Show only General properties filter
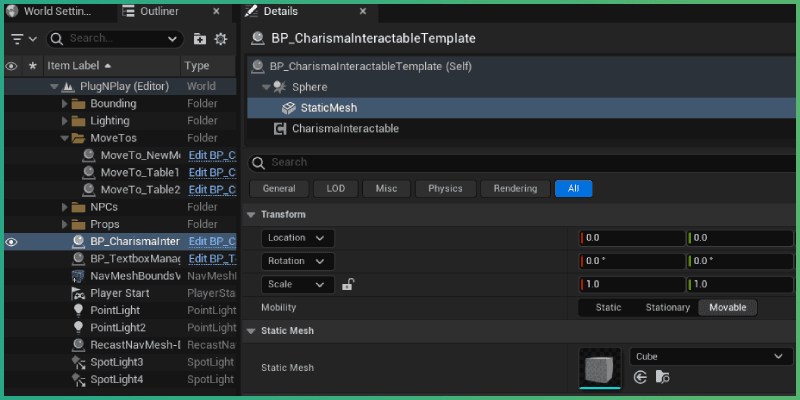 pyautogui.click(x=279, y=189)
